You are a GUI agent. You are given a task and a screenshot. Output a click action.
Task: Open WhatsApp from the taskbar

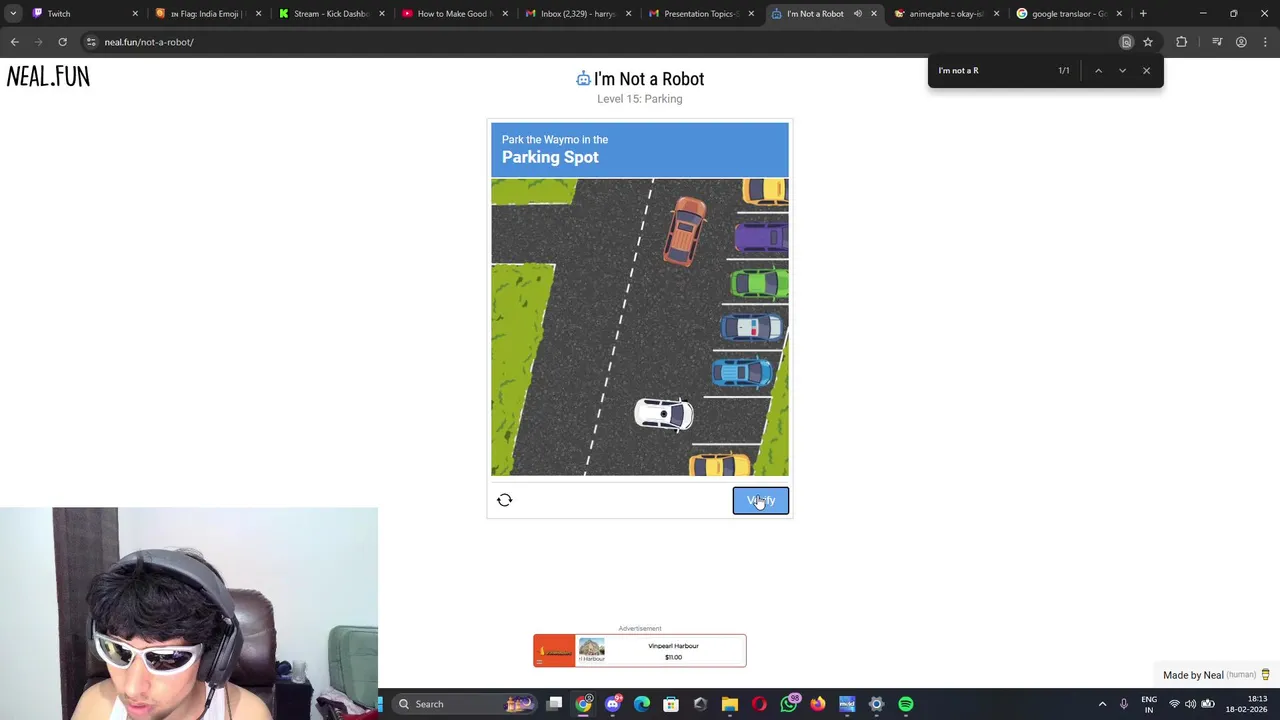click(789, 704)
